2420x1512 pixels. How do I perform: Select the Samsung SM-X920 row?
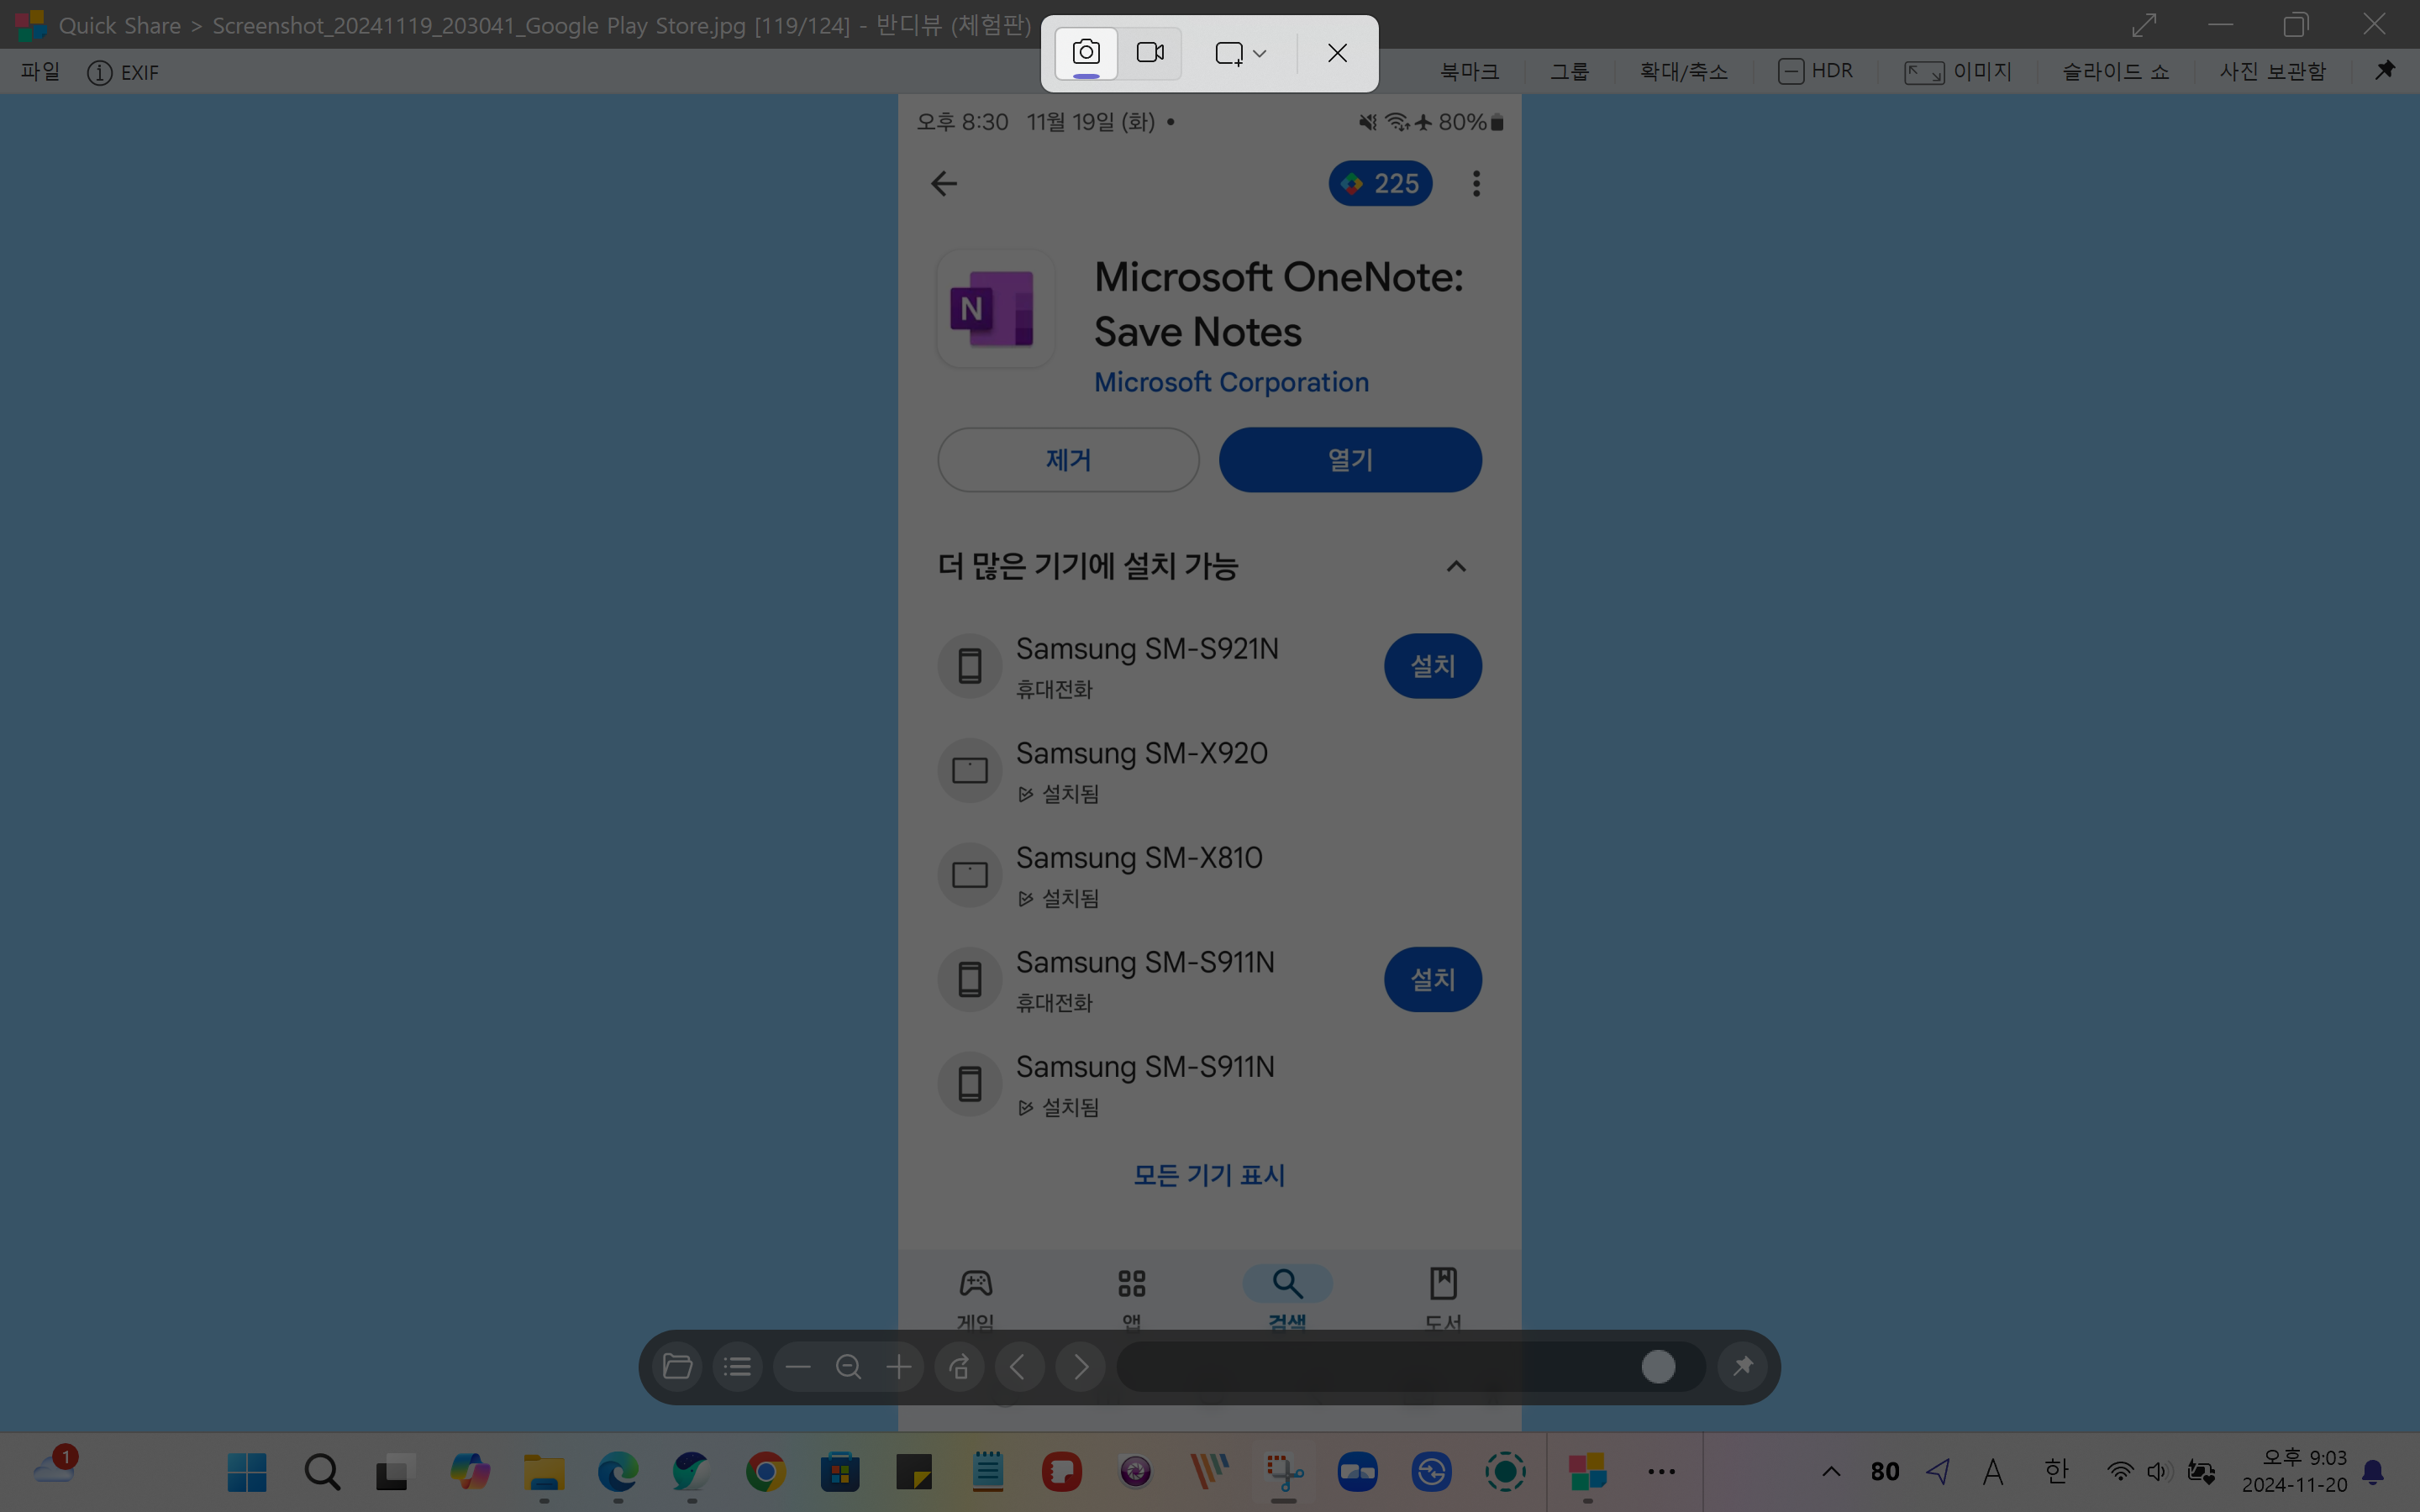[1209, 771]
